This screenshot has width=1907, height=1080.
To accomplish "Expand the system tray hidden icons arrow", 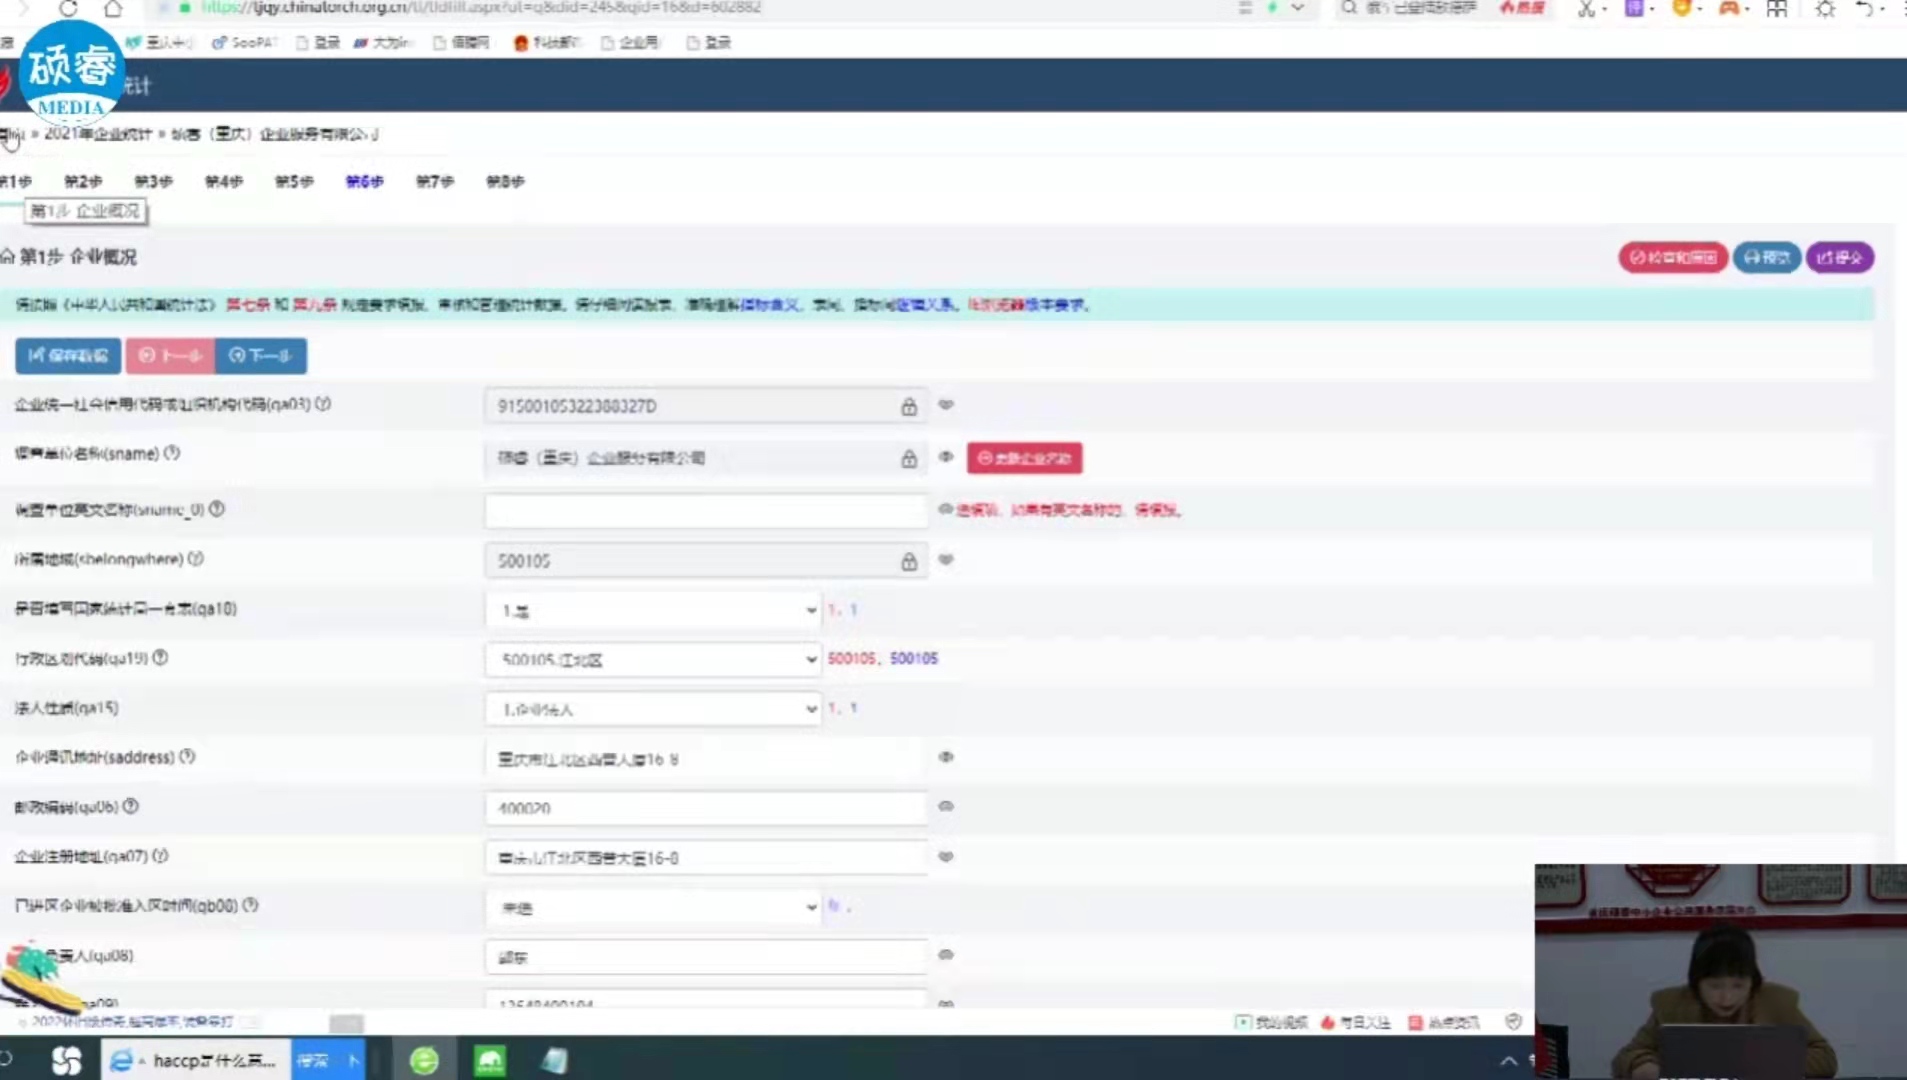I will [1508, 1060].
